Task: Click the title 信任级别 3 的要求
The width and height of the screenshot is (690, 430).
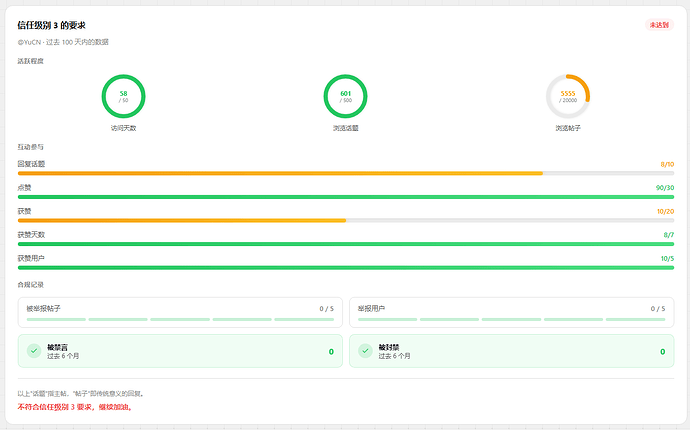Action: 51,26
